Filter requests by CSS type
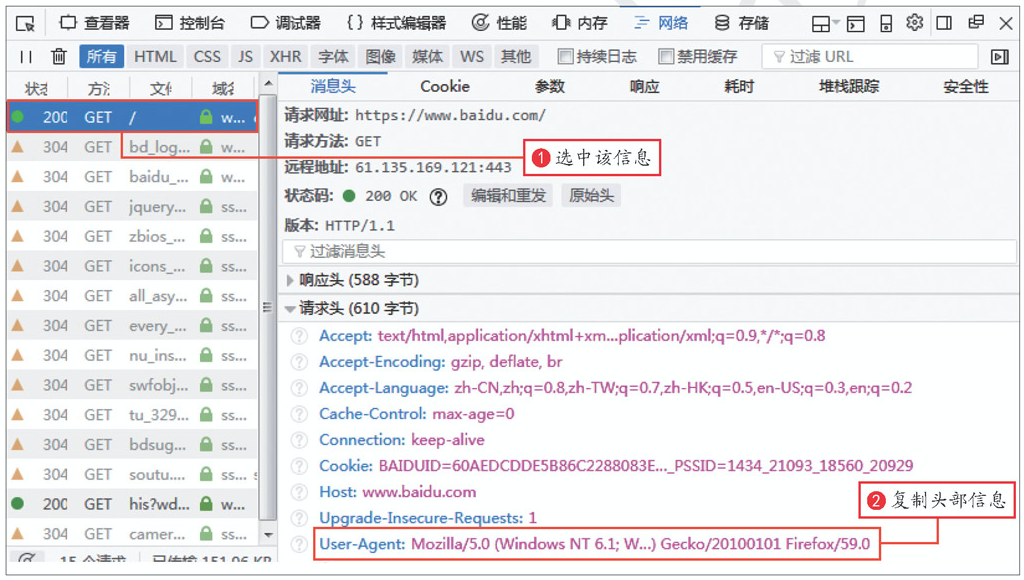Viewport: 1024px width, 580px height. click(207, 57)
